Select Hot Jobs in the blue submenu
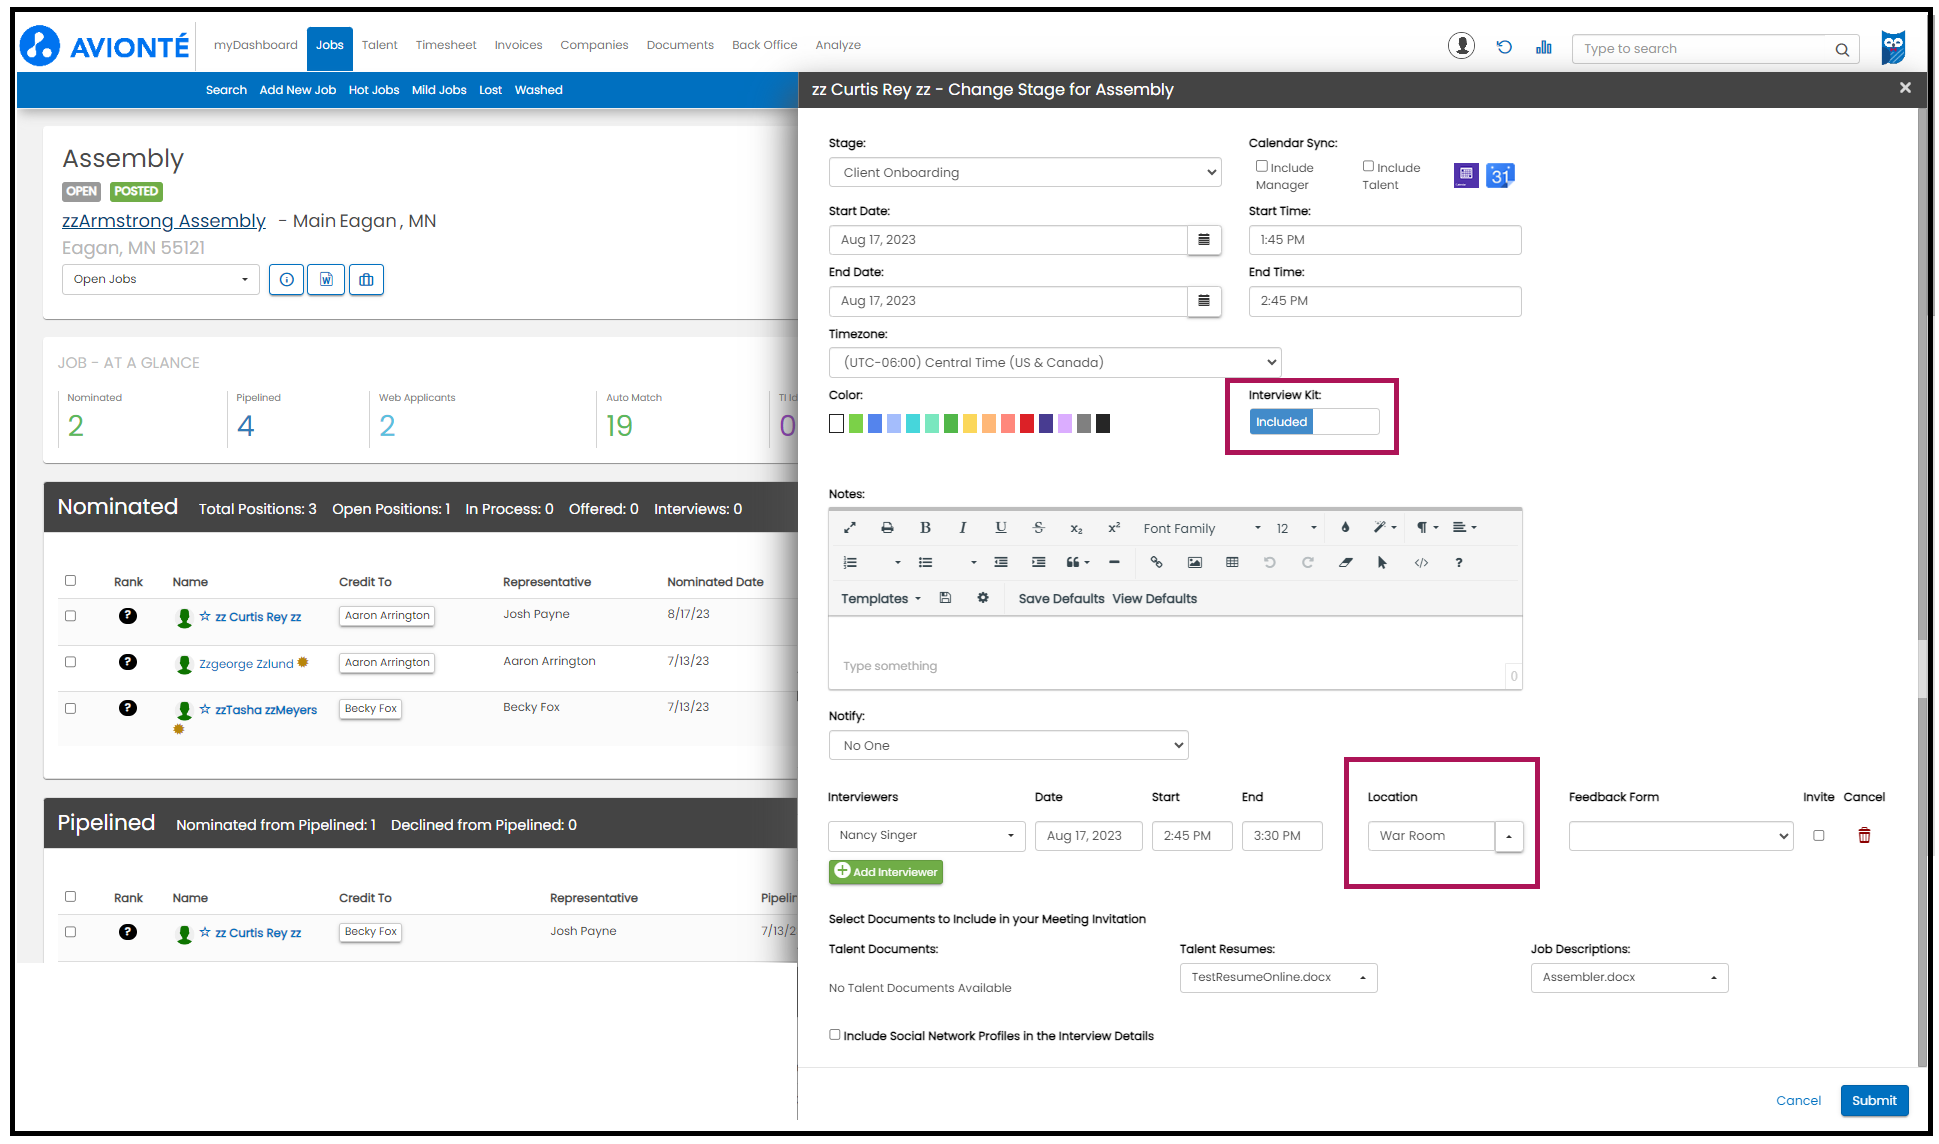 click(373, 90)
